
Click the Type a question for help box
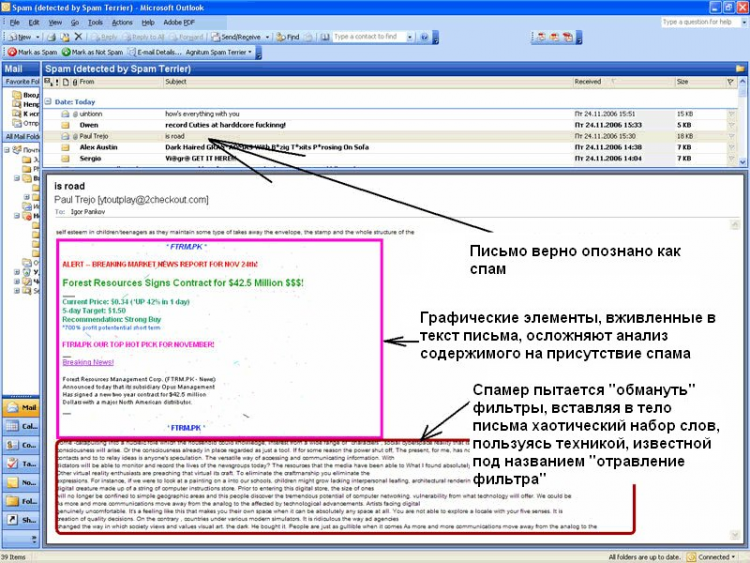701,22
